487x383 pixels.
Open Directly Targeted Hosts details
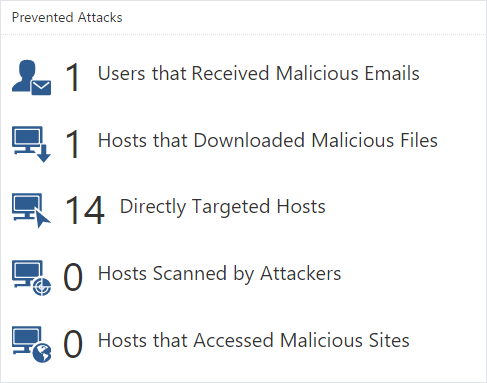(223, 207)
